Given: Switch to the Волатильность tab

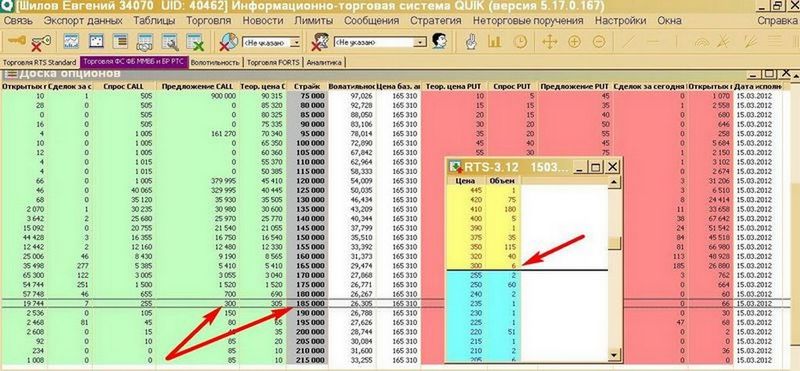Looking at the screenshot, I should [x=215, y=63].
